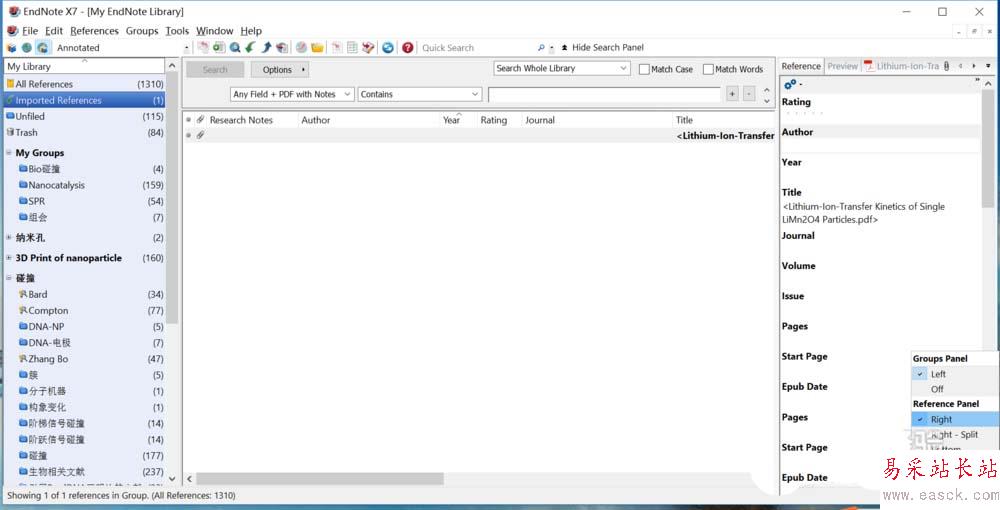The width and height of the screenshot is (1000, 510).
Task: Click Return to Word Processor icon
Action: point(368,48)
